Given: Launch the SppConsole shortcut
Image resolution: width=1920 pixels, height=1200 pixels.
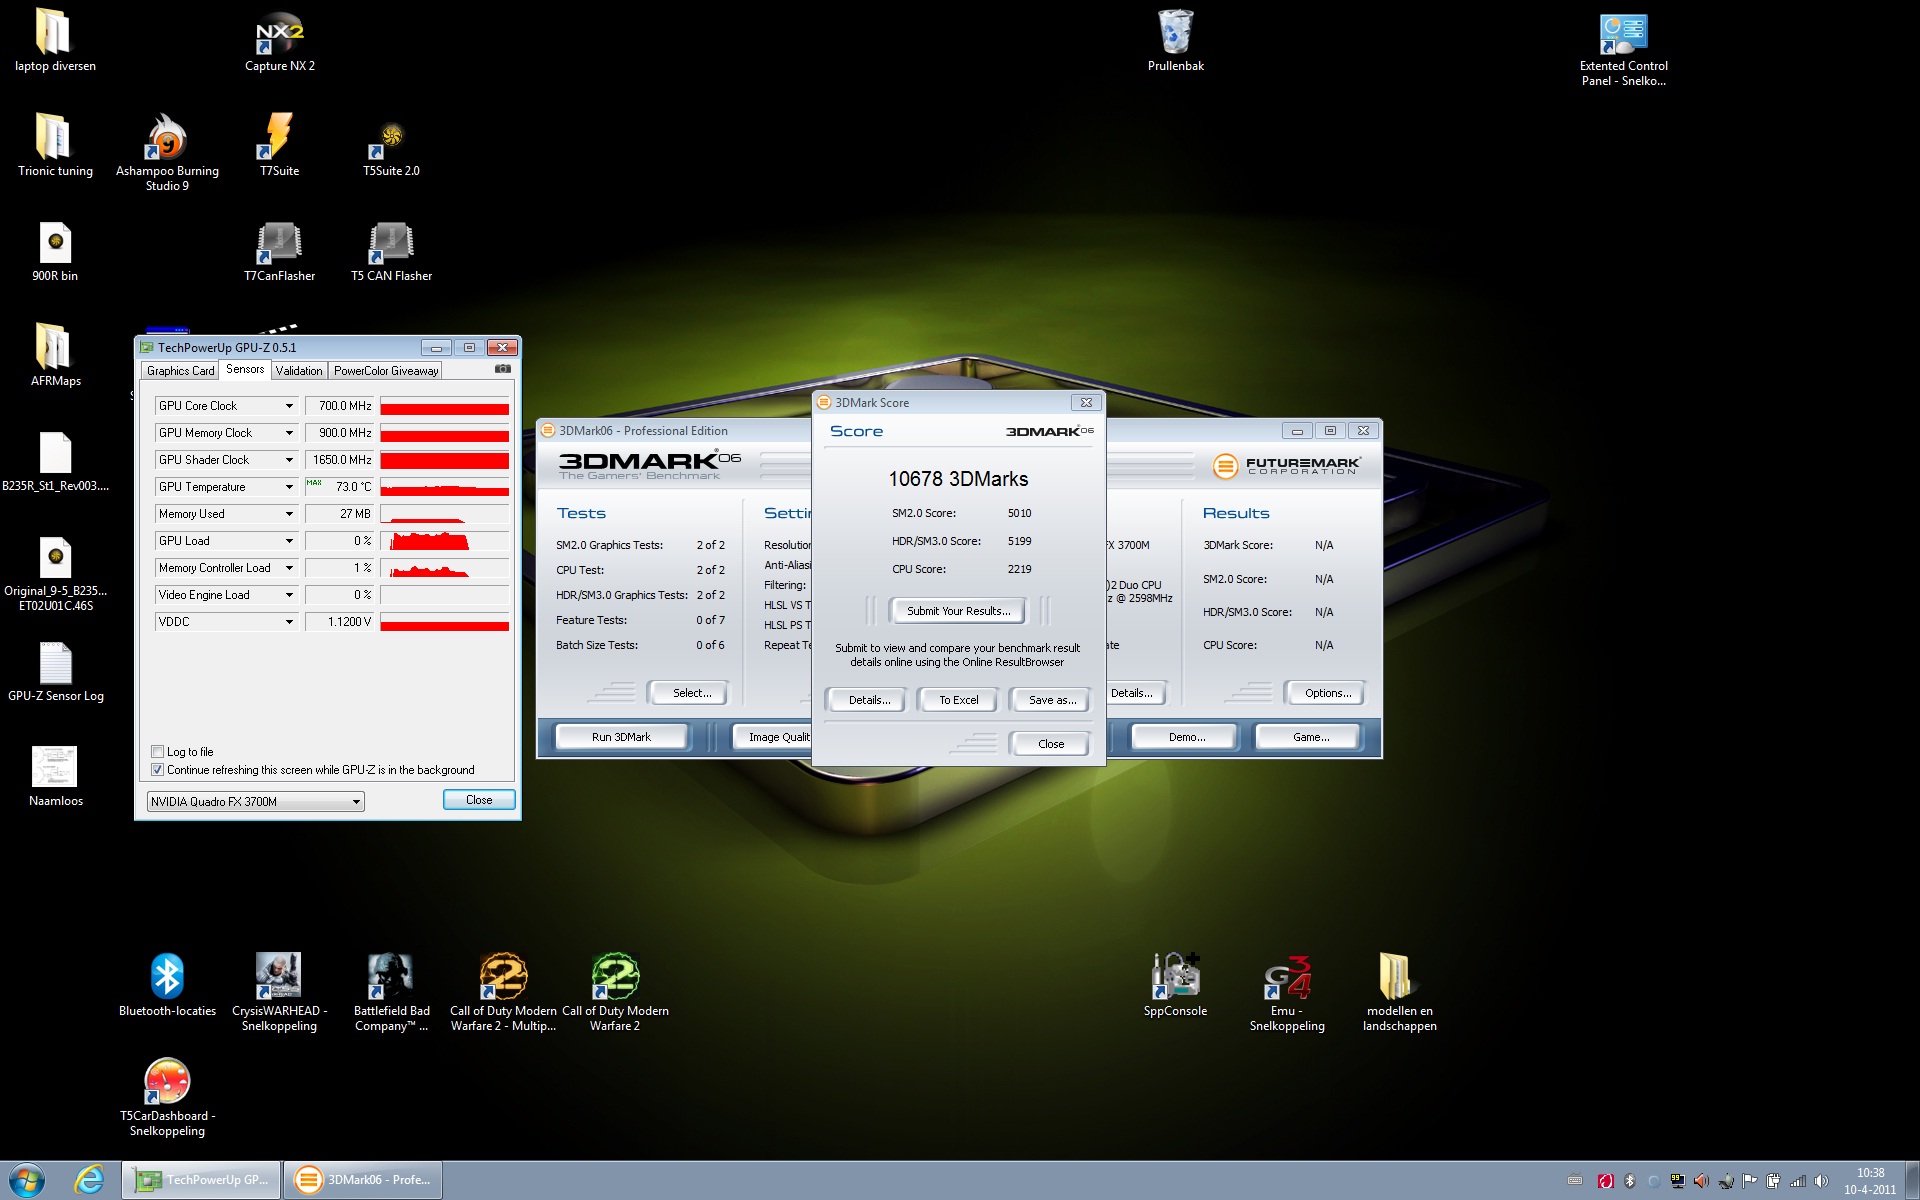Looking at the screenshot, I should point(1175,985).
